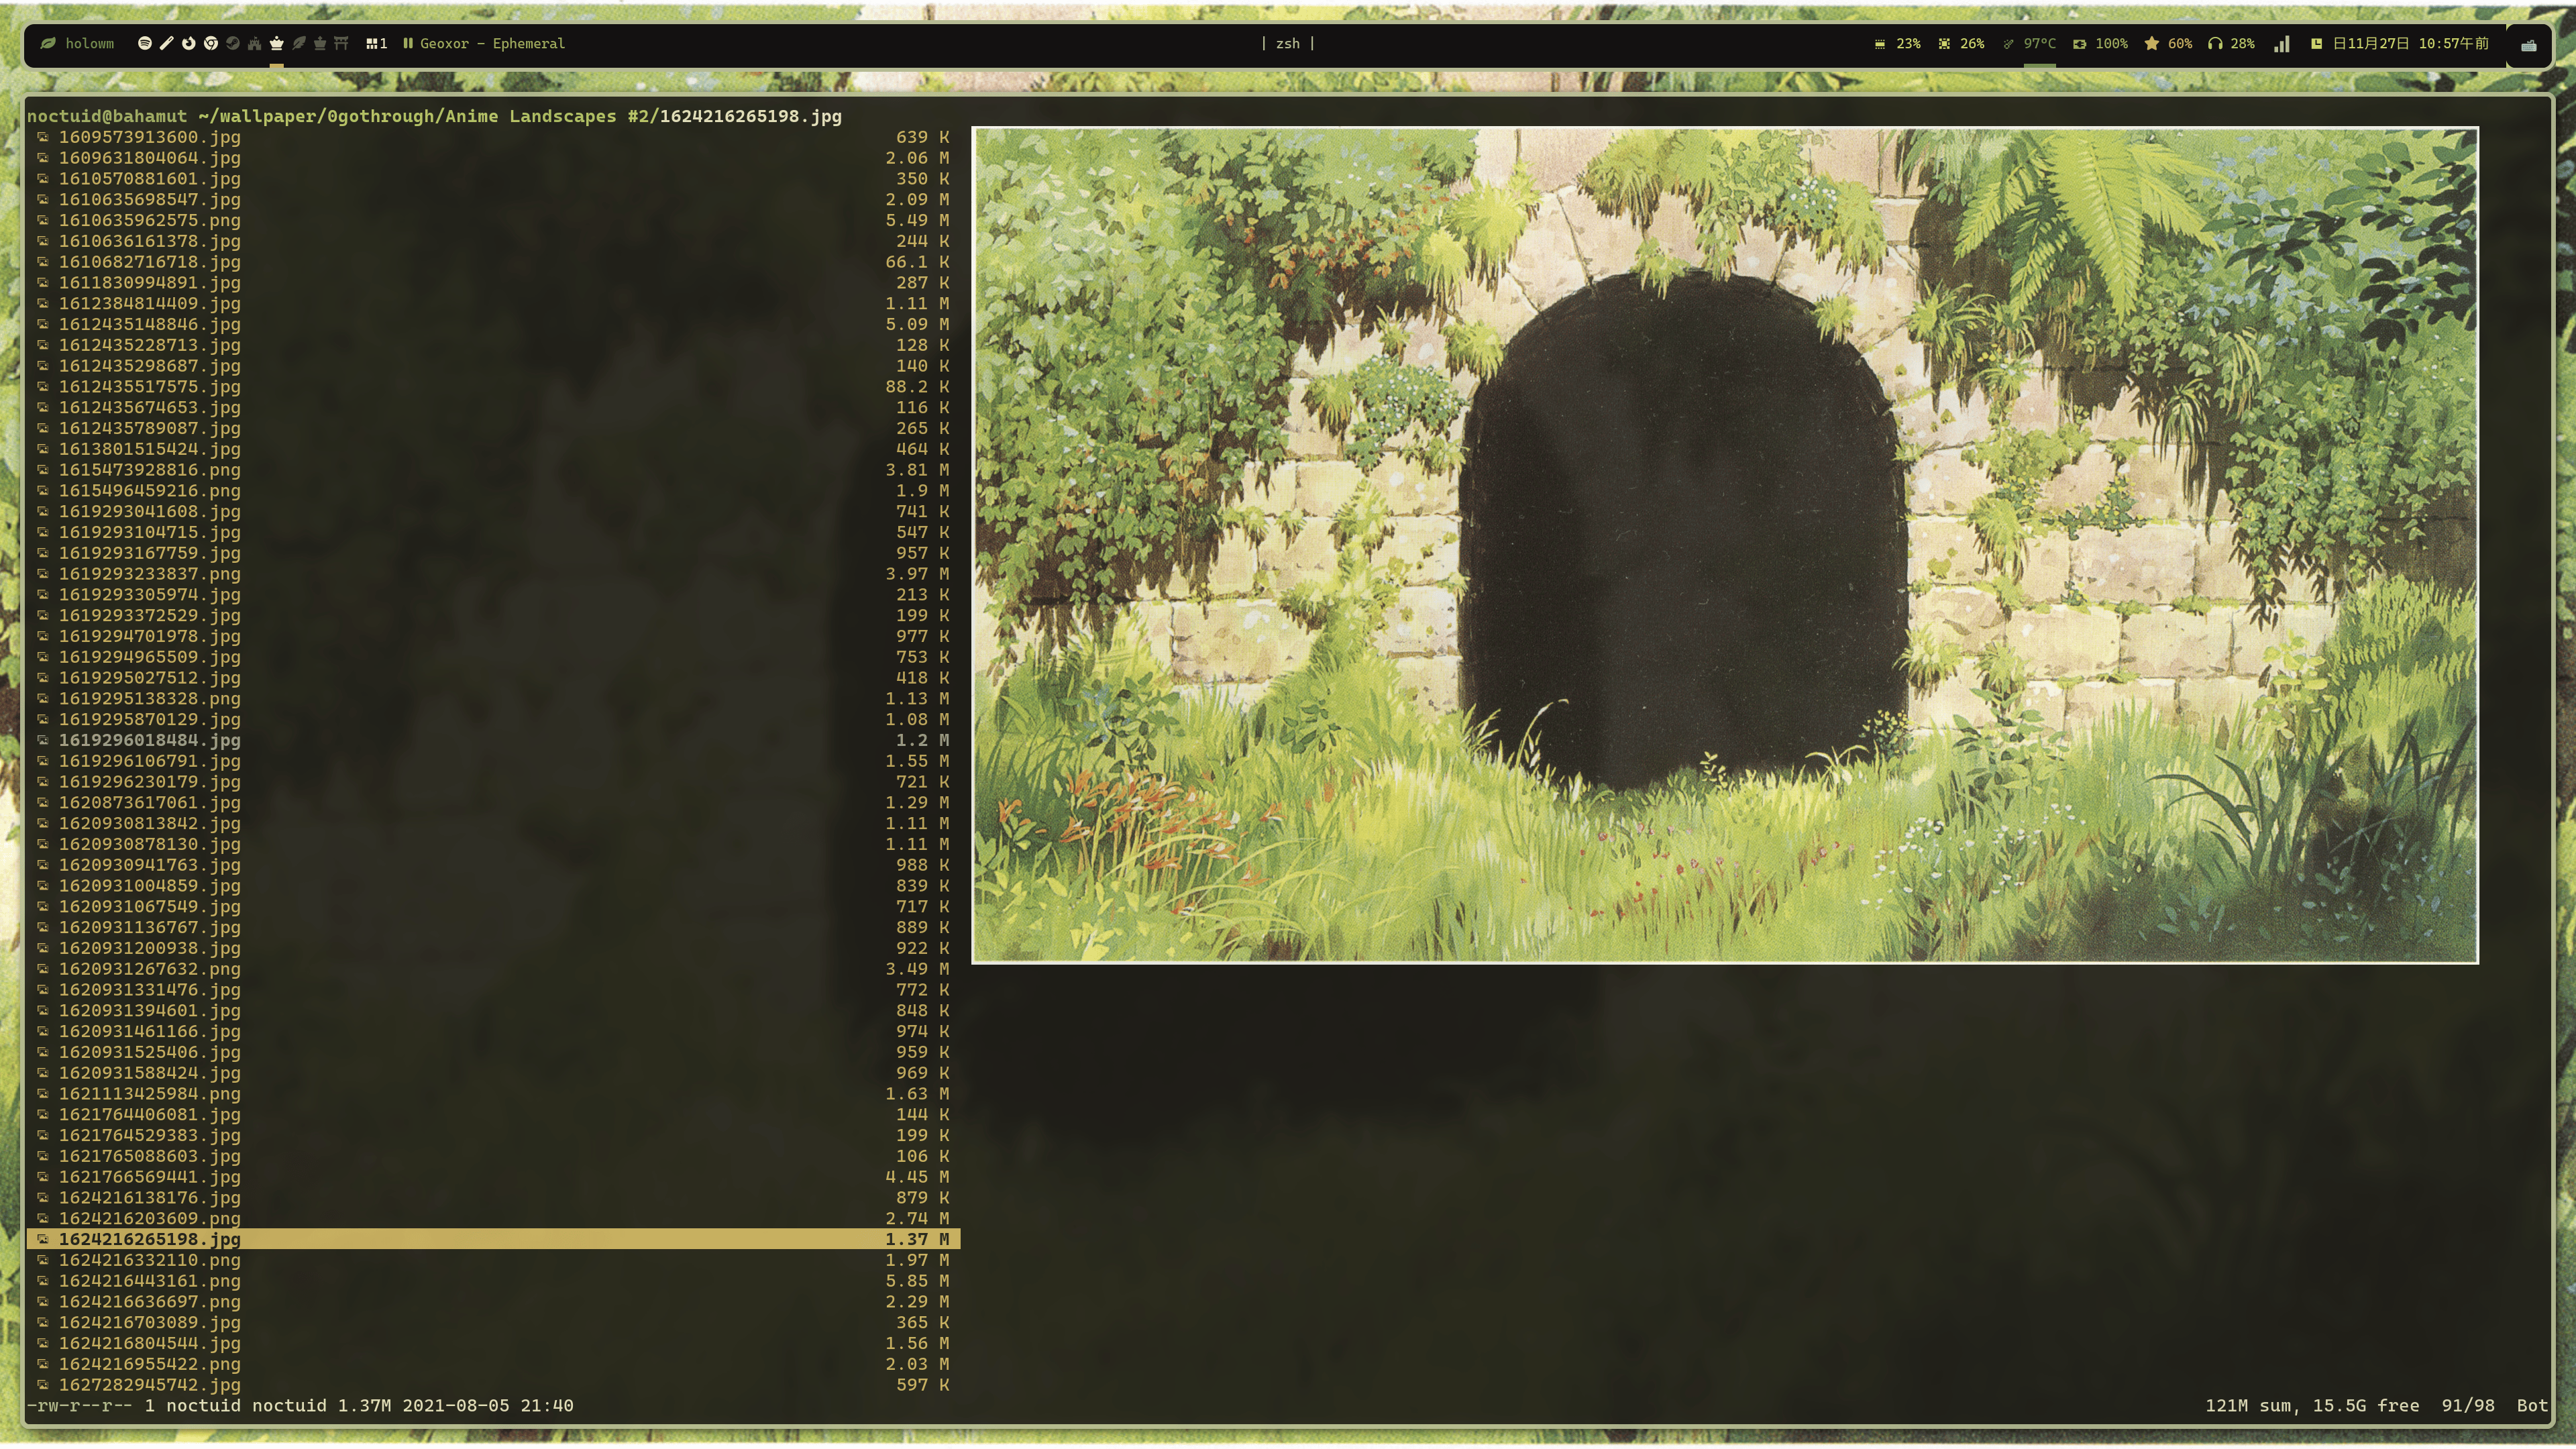
Task: Select file 1615496459216.png
Action: (493, 491)
